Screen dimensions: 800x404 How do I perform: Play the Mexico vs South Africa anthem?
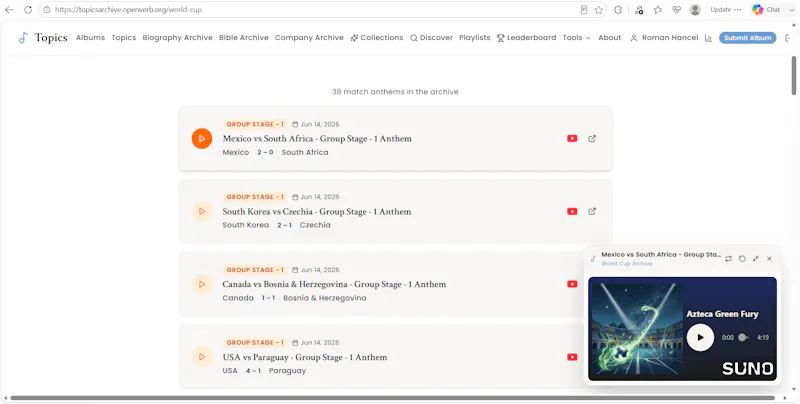point(202,138)
